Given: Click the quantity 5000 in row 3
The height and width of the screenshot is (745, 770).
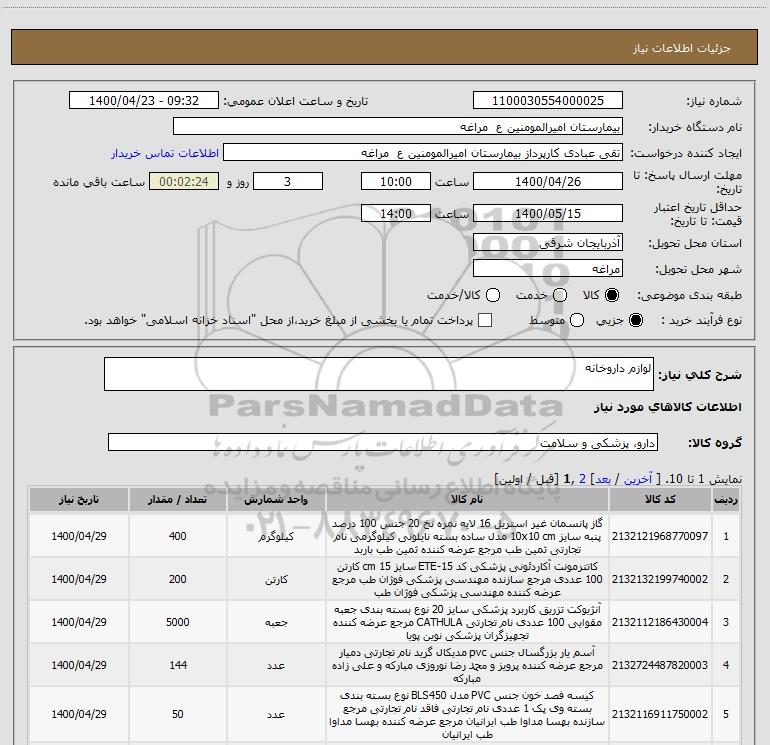Looking at the screenshot, I should [177, 622].
